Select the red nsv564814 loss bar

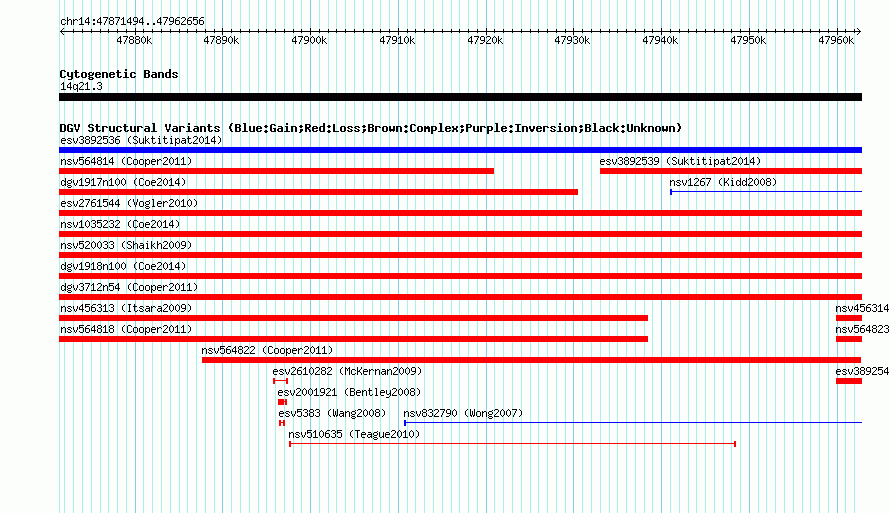point(276,171)
